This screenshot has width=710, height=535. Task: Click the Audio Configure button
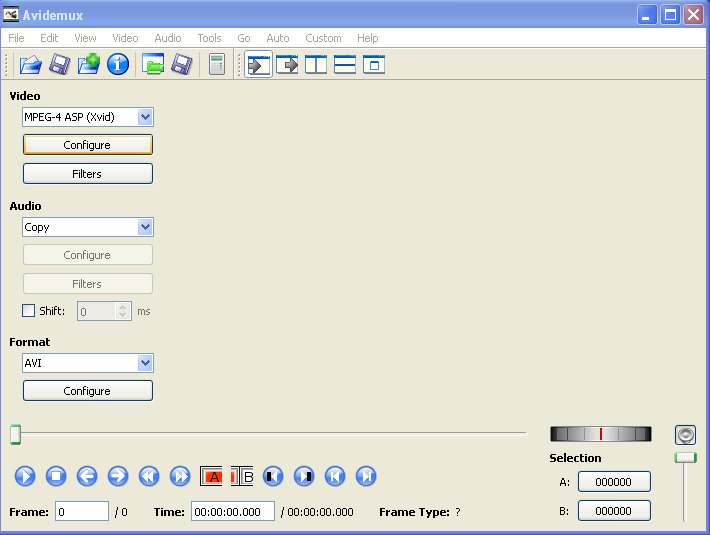(x=88, y=255)
